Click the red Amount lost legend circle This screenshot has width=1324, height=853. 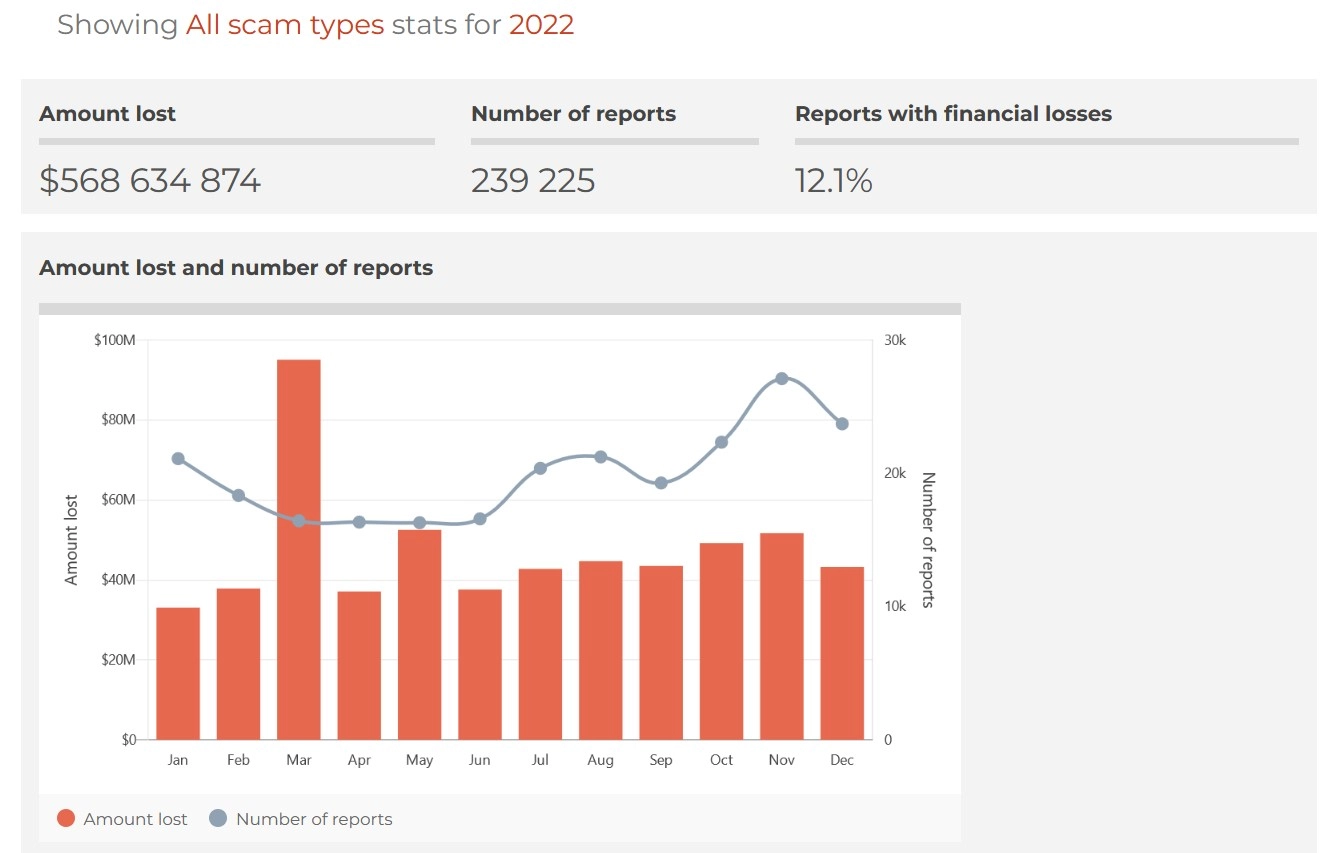click(66, 819)
